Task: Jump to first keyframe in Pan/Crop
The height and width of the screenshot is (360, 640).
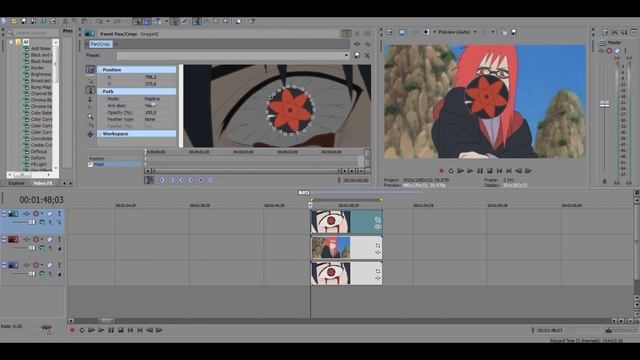Action: 162,180
